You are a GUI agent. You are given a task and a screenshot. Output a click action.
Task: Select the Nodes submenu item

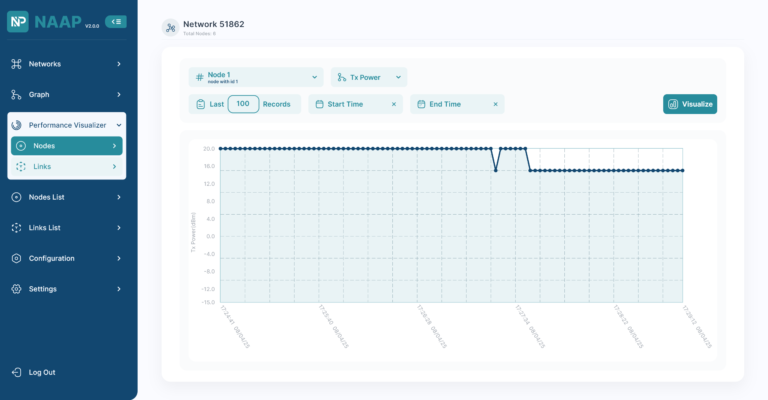[67, 146]
